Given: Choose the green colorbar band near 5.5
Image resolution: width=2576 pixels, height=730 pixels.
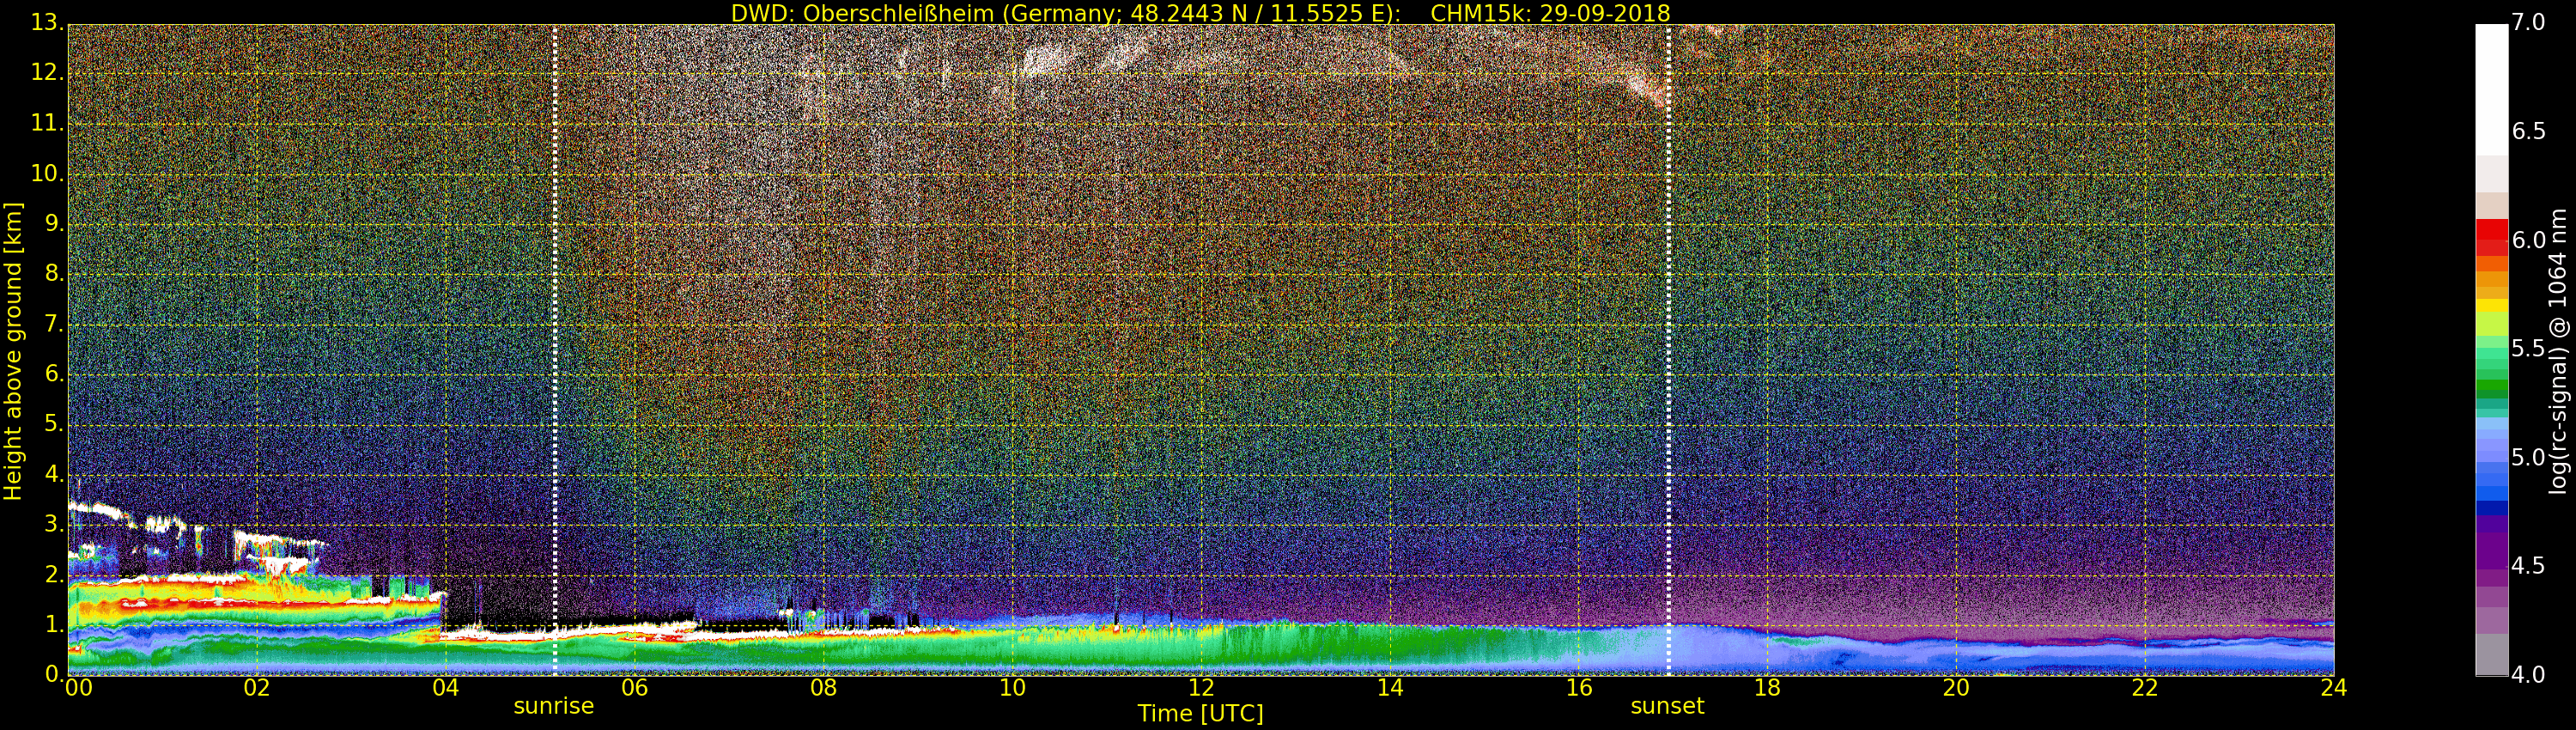Looking at the screenshot, I should [2491, 350].
